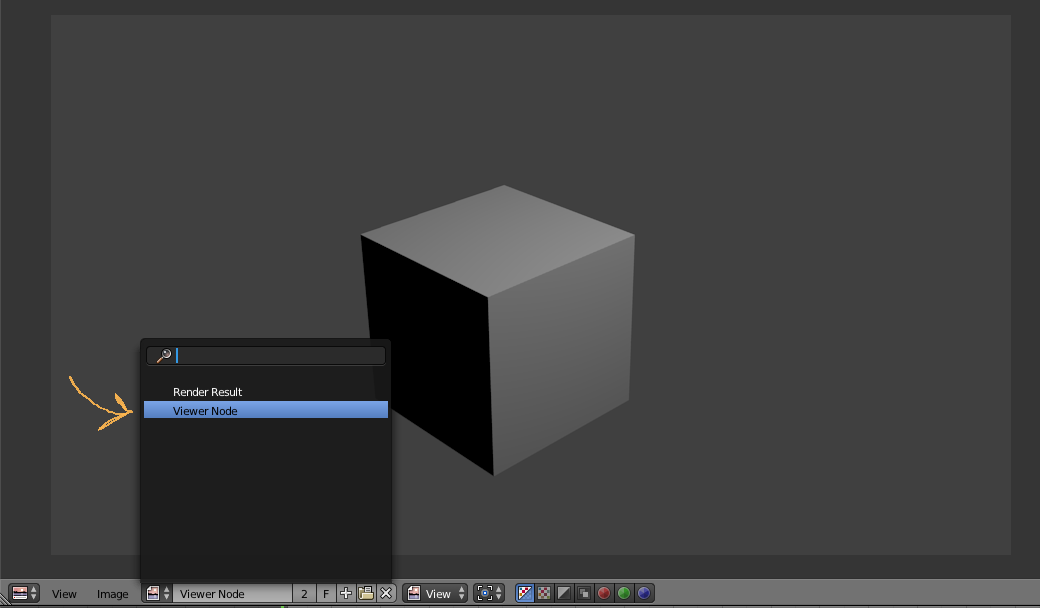
Task: Click the new image plus icon
Action: pyautogui.click(x=344, y=593)
